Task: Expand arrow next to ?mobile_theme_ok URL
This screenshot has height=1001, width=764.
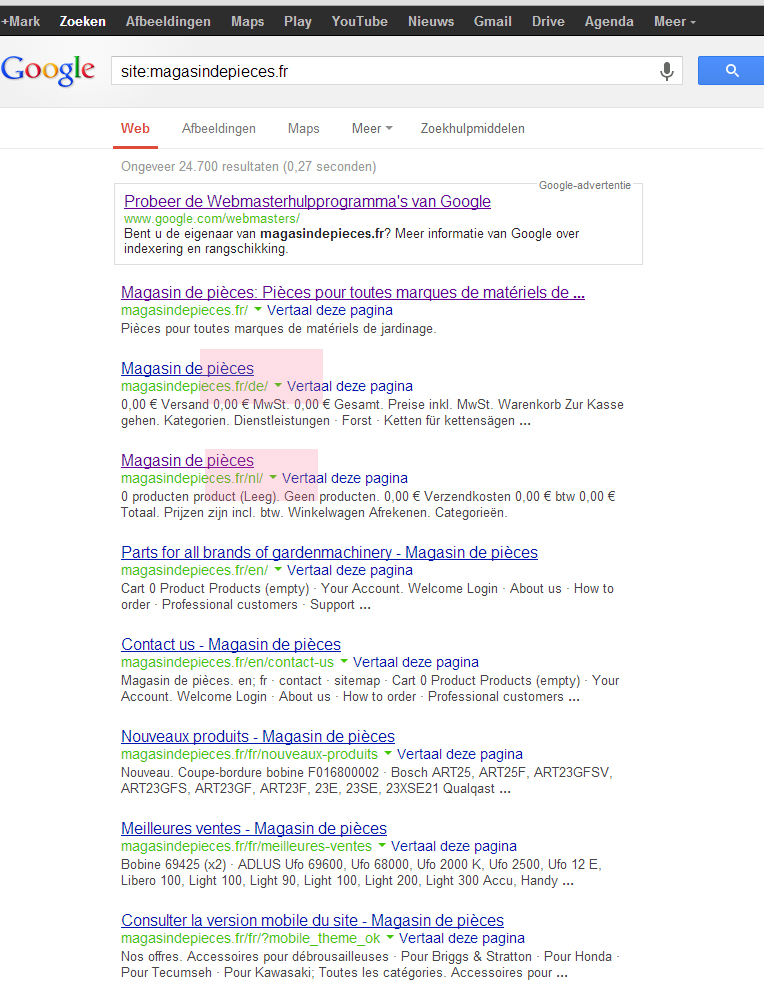Action: 390,937
